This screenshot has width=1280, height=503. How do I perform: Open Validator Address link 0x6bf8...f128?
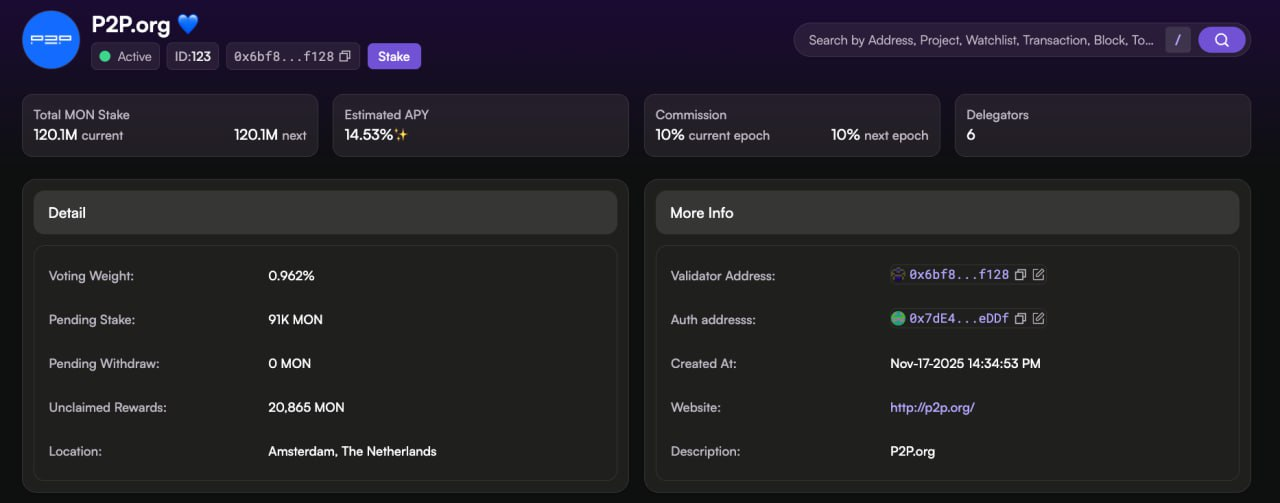tap(959, 275)
